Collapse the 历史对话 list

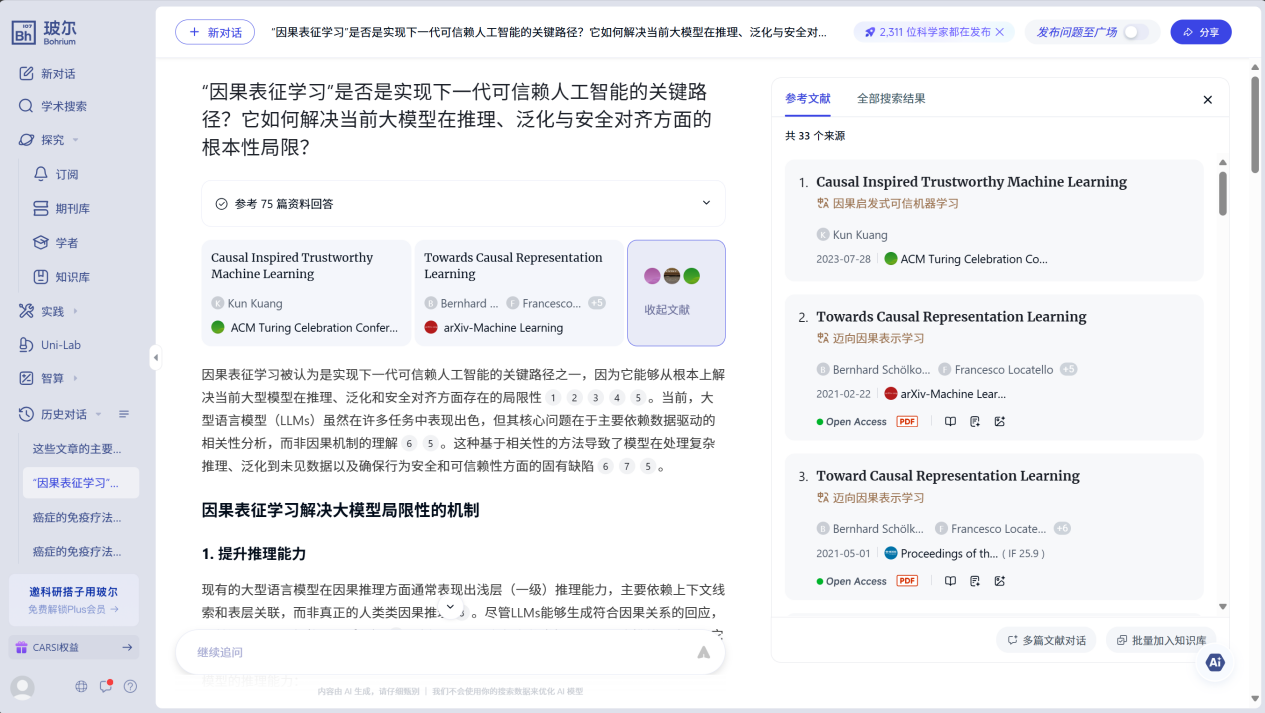124,414
